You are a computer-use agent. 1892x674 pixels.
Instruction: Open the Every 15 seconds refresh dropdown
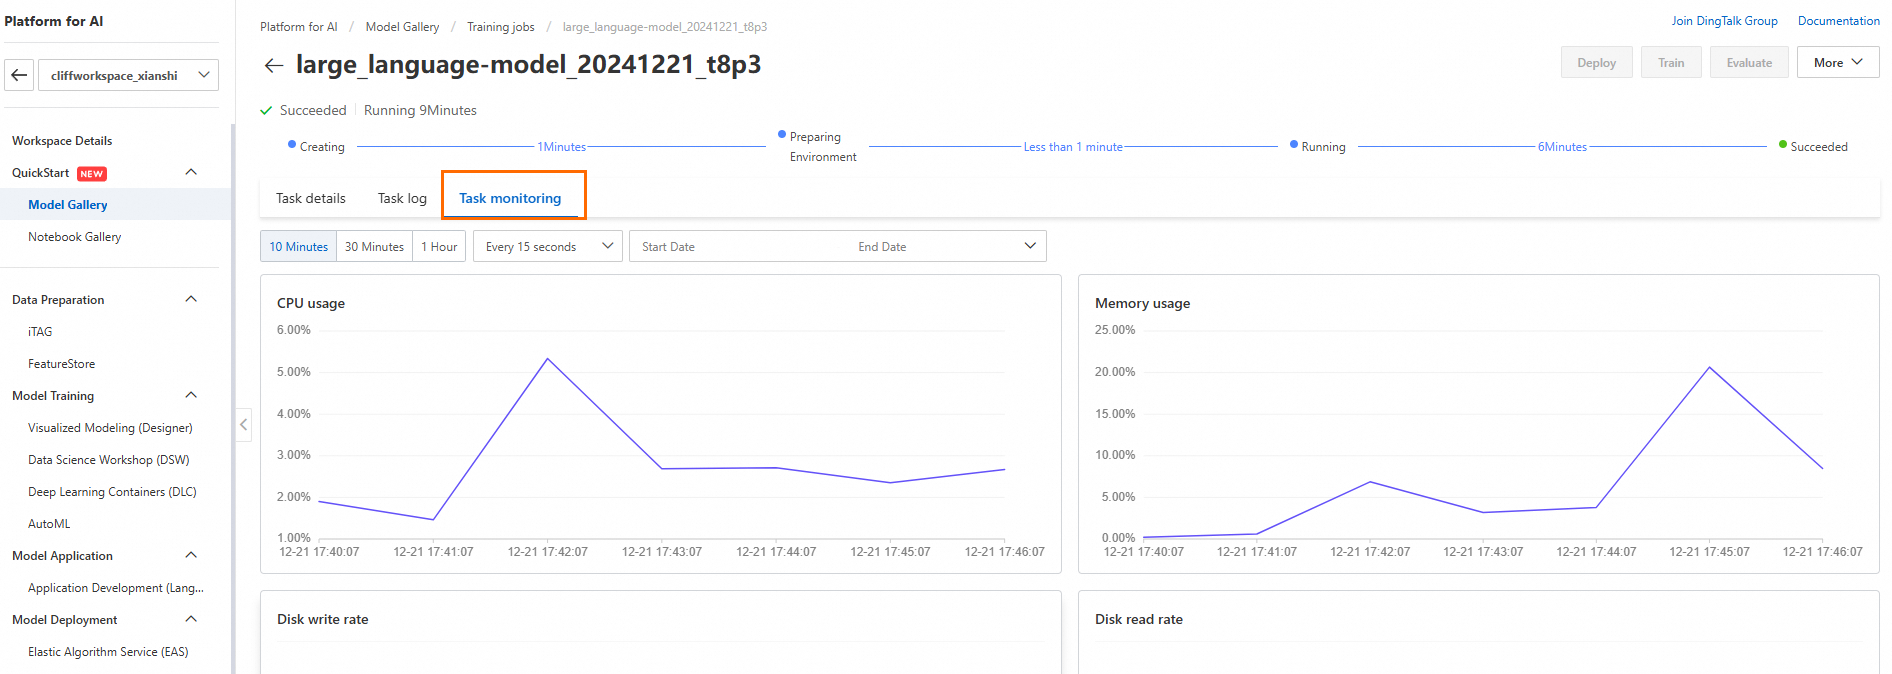click(548, 246)
